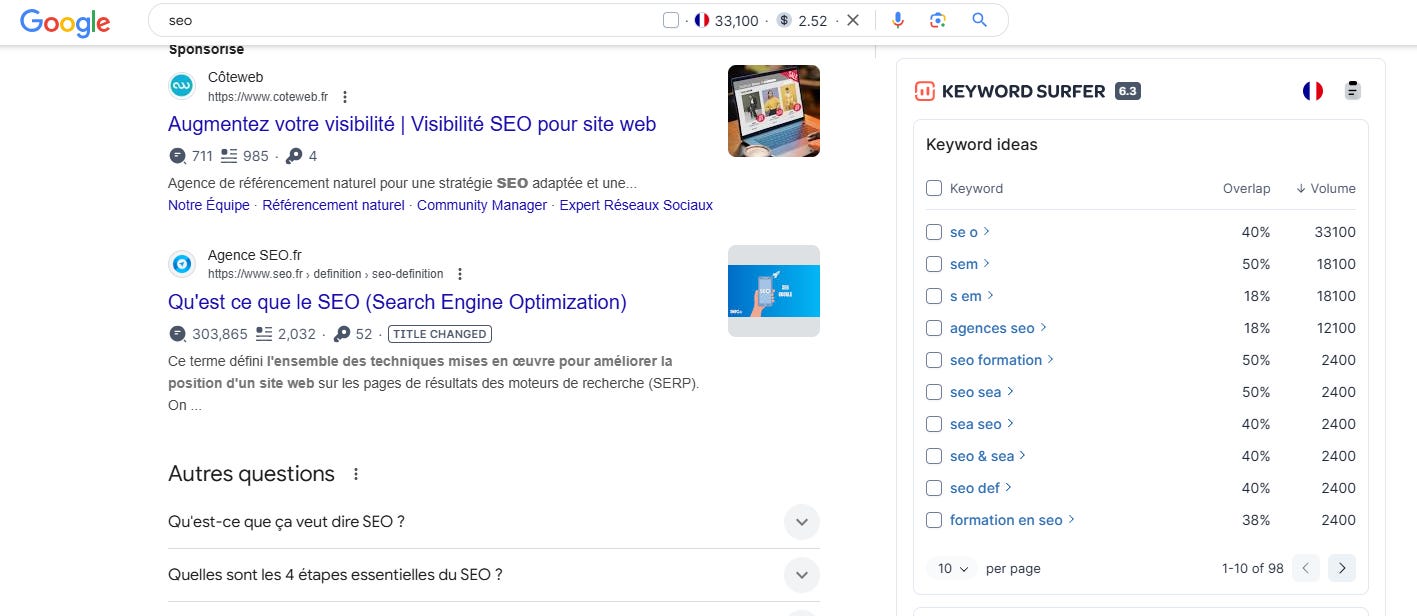This screenshot has width=1417, height=616.
Task: Click the Overlap column header
Action: click(1246, 188)
